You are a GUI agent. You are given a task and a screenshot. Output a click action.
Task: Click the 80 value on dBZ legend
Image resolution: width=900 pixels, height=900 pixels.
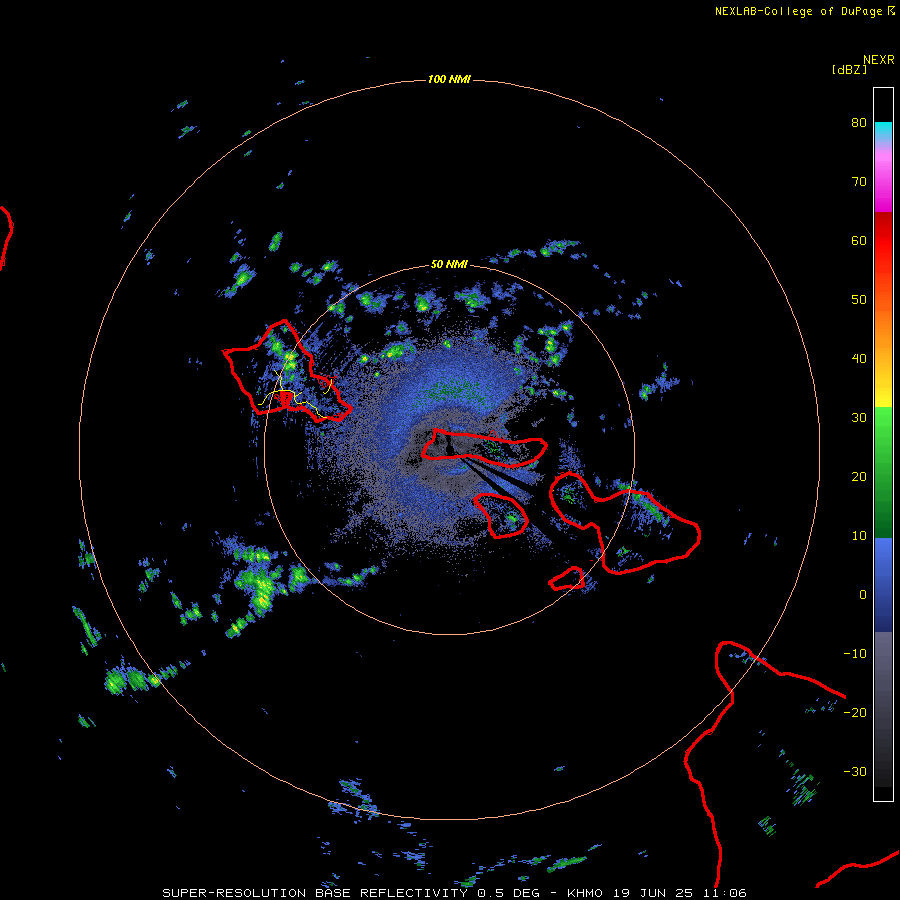pos(859,123)
